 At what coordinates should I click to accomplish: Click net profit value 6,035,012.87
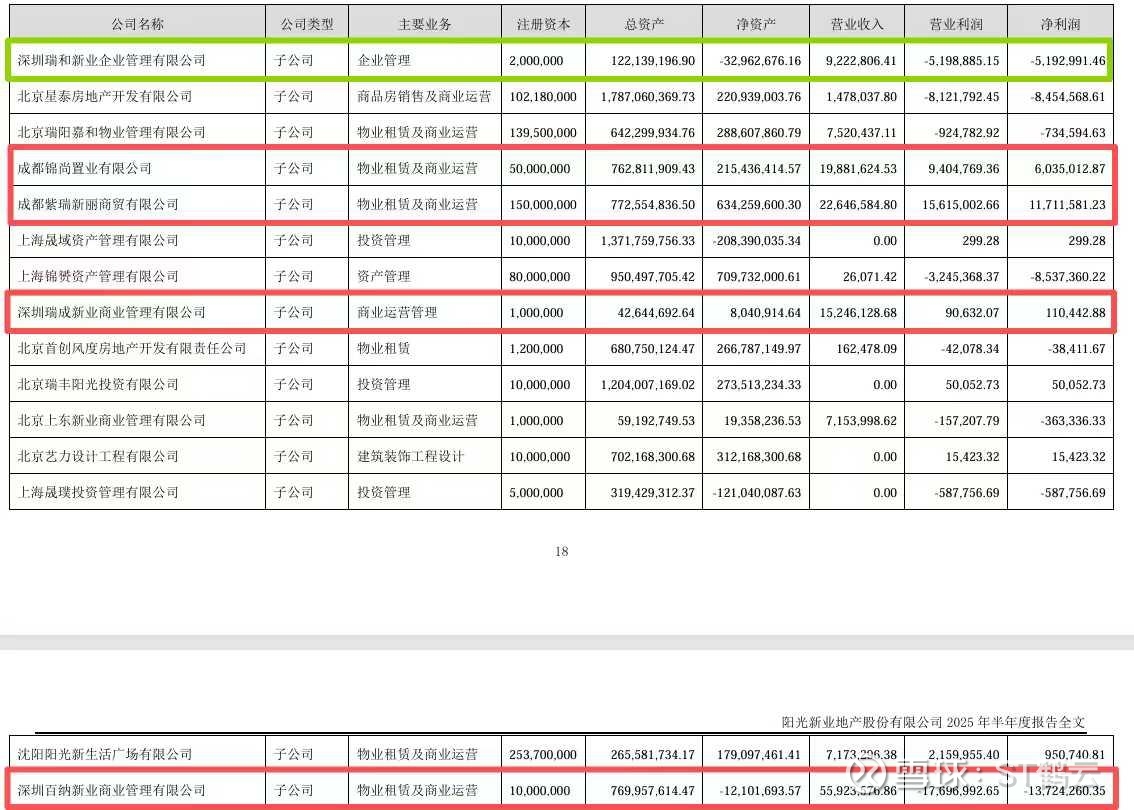click(x=1070, y=169)
